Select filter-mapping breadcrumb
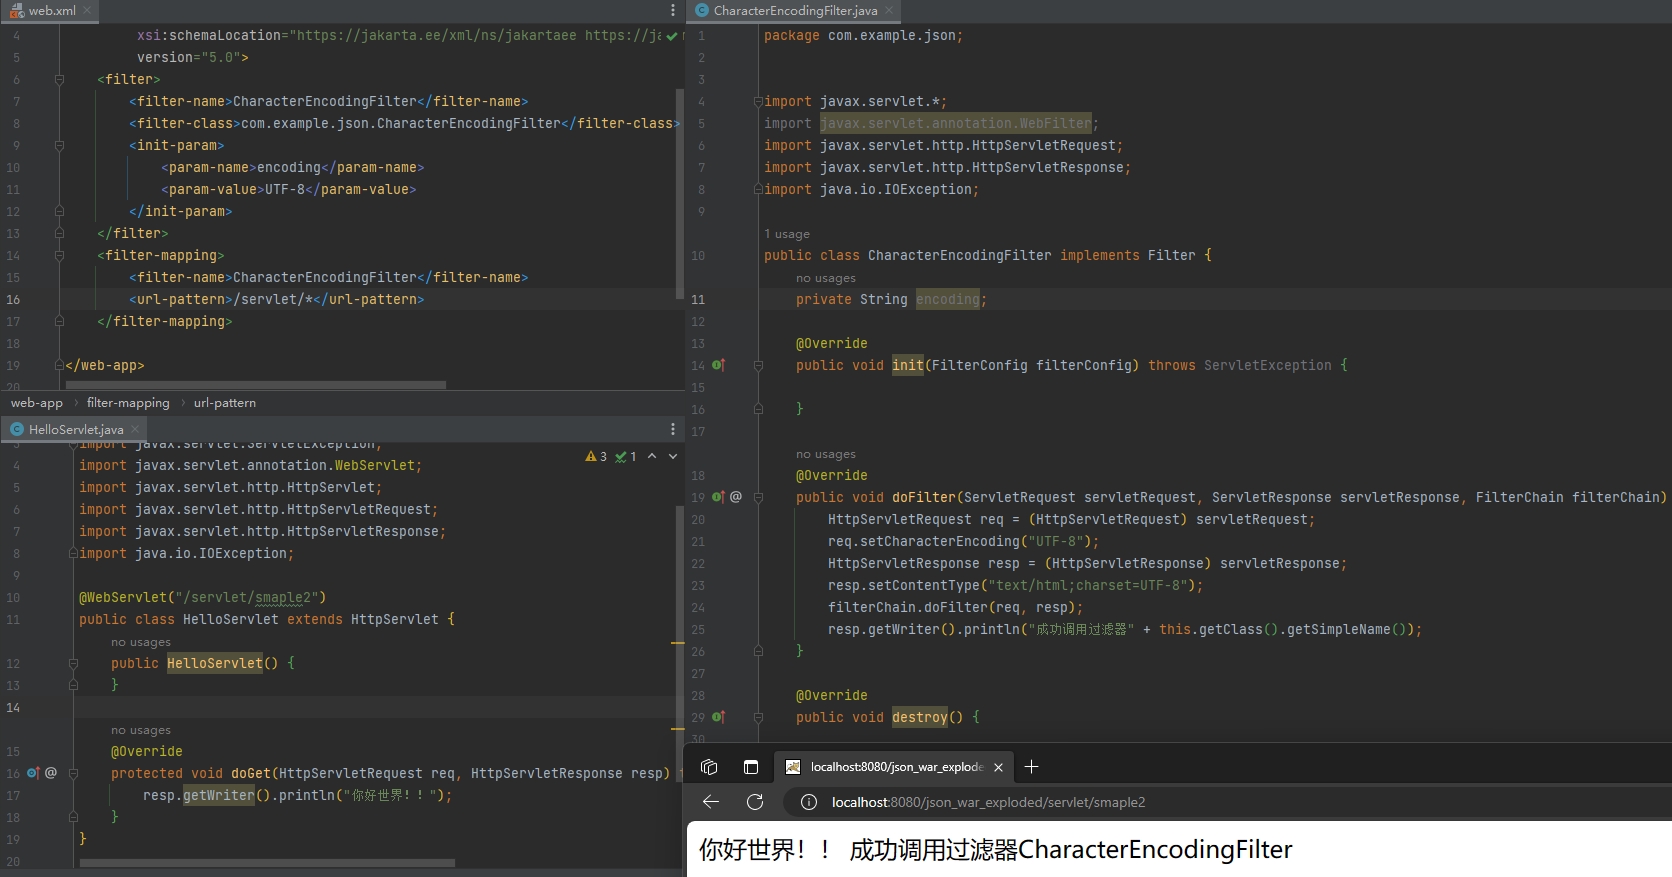 coord(128,403)
